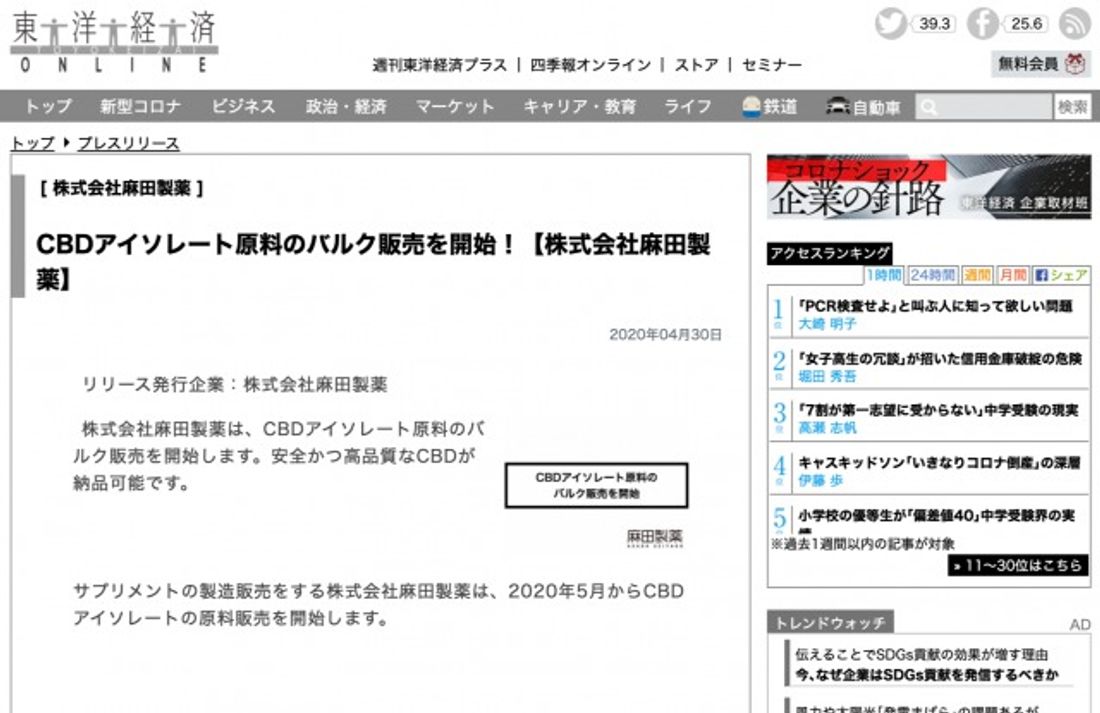Switch ranking to the 週間 tab

[x=977, y=275]
